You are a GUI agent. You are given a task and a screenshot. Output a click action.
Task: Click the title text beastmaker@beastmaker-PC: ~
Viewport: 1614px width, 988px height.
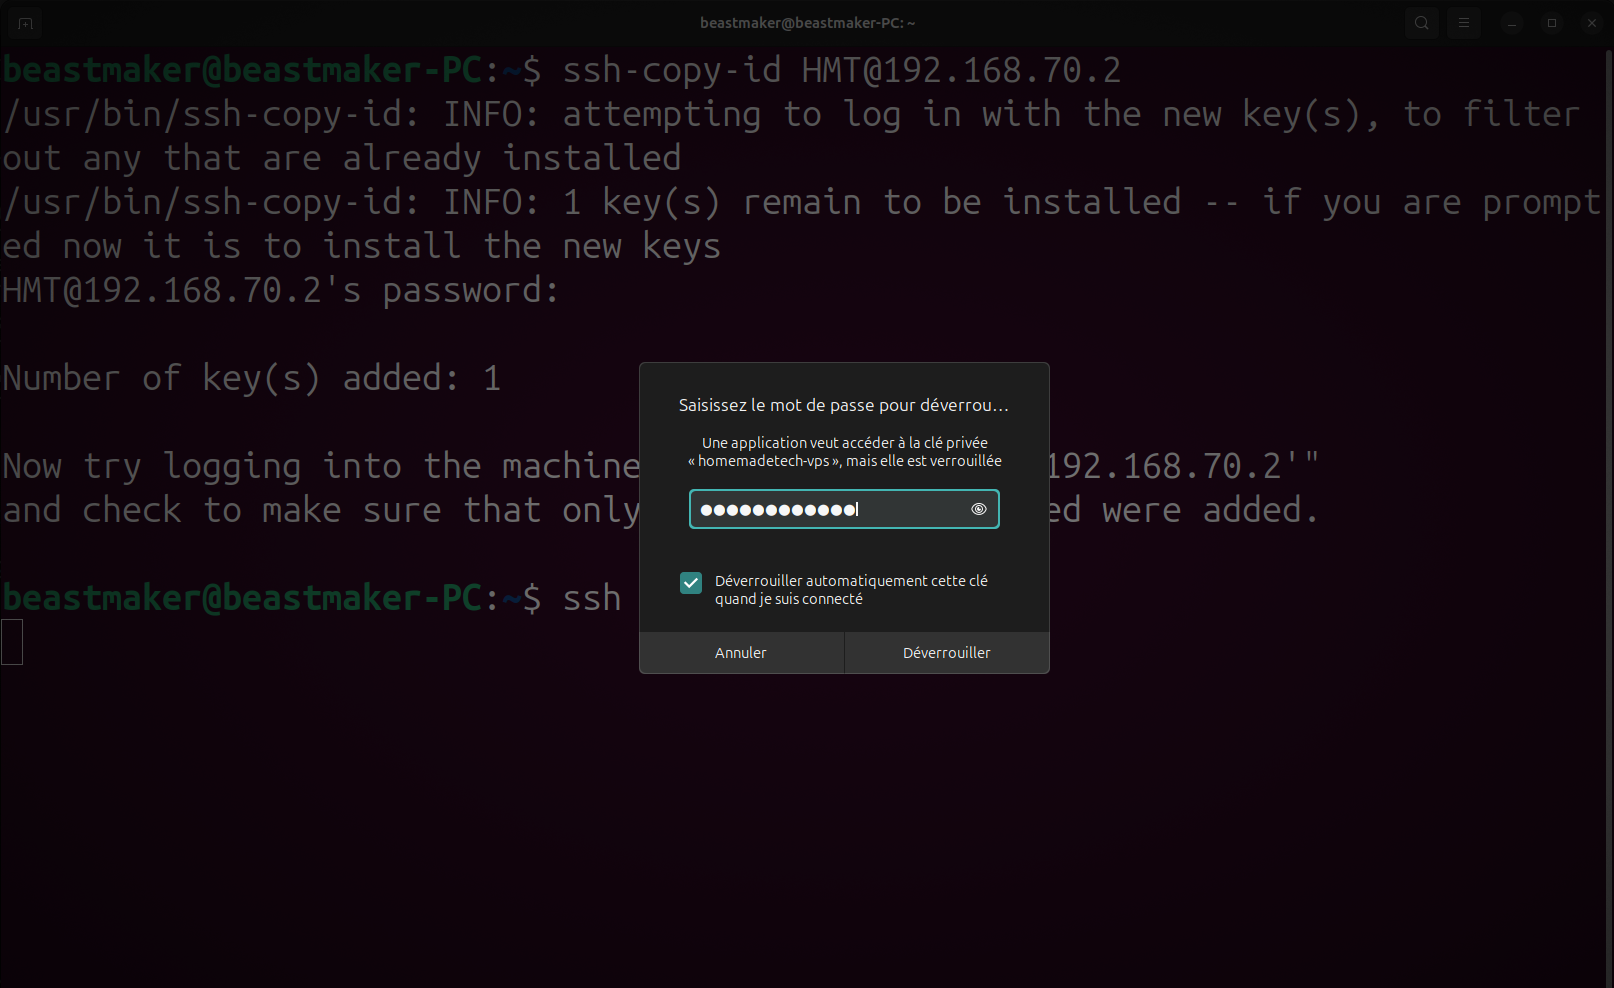(807, 22)
